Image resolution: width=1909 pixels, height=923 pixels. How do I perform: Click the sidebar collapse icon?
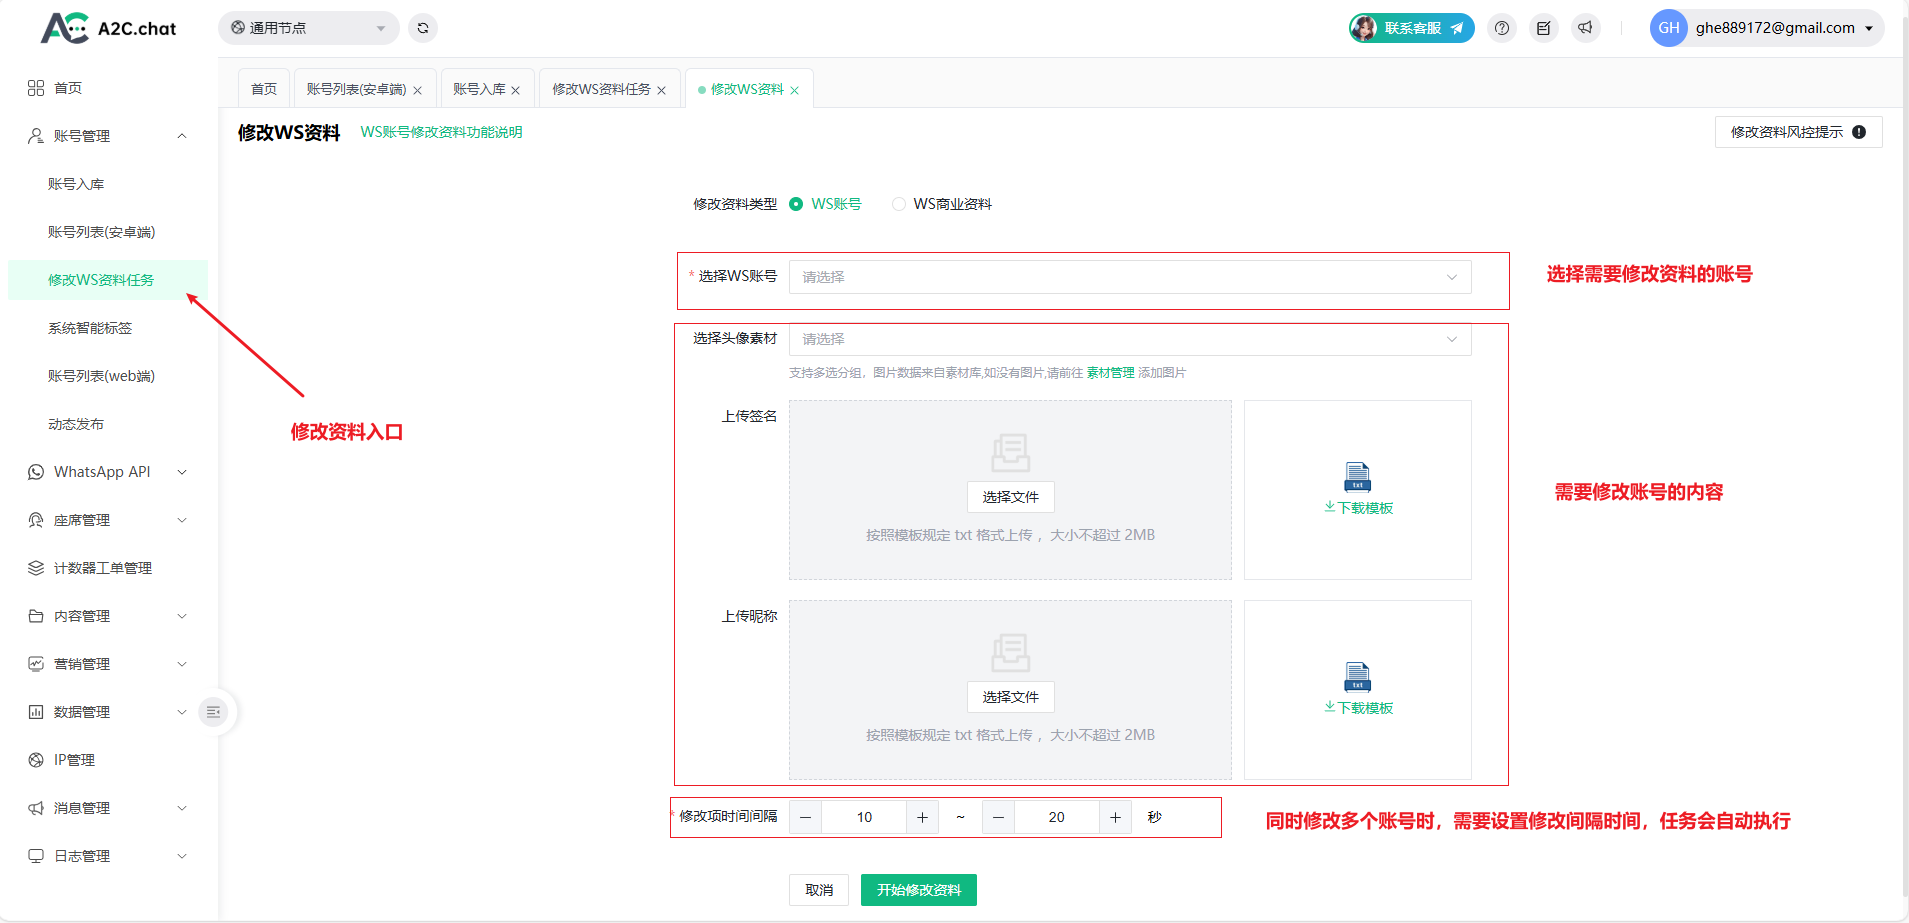(x=213, y=712)
